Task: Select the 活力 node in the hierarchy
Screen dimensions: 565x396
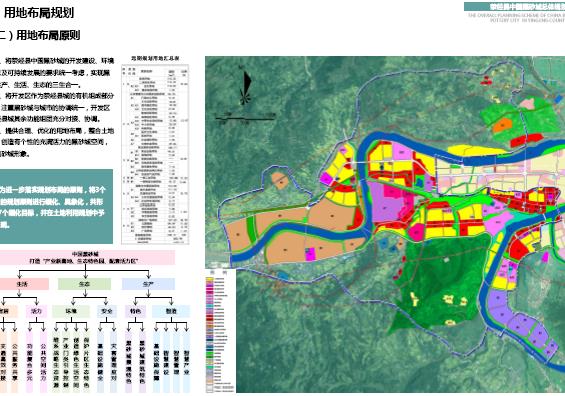Action: tap(36, 311)
